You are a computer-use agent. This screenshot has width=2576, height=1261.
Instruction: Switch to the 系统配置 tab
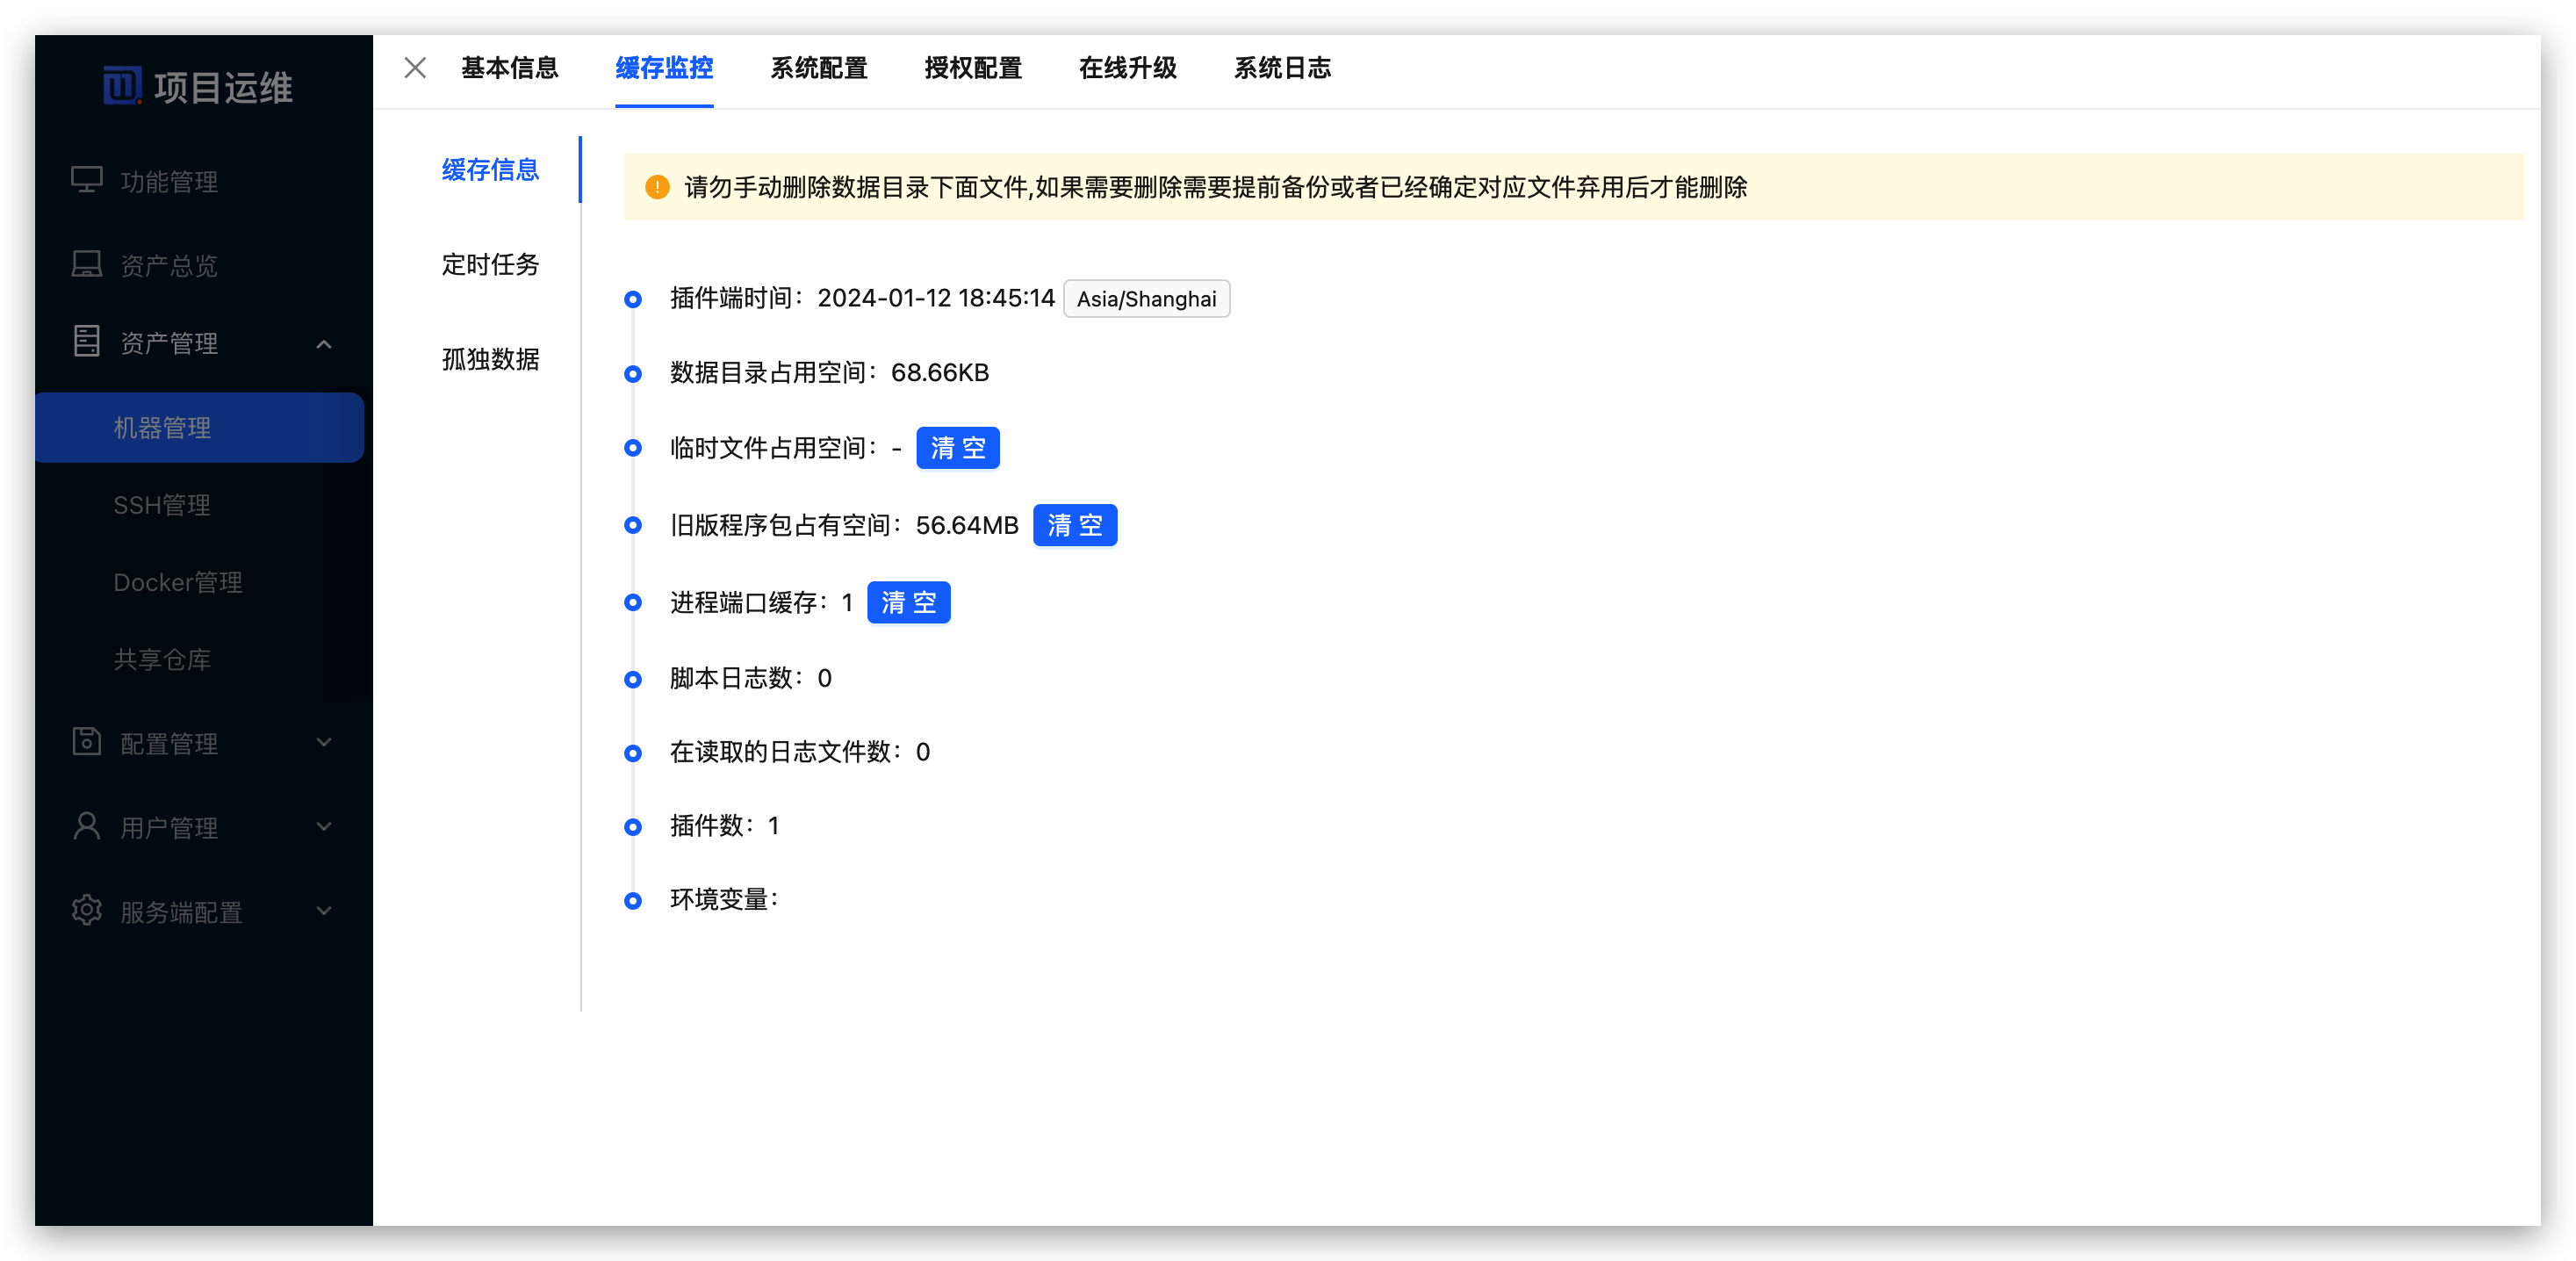tap(818, 68)
